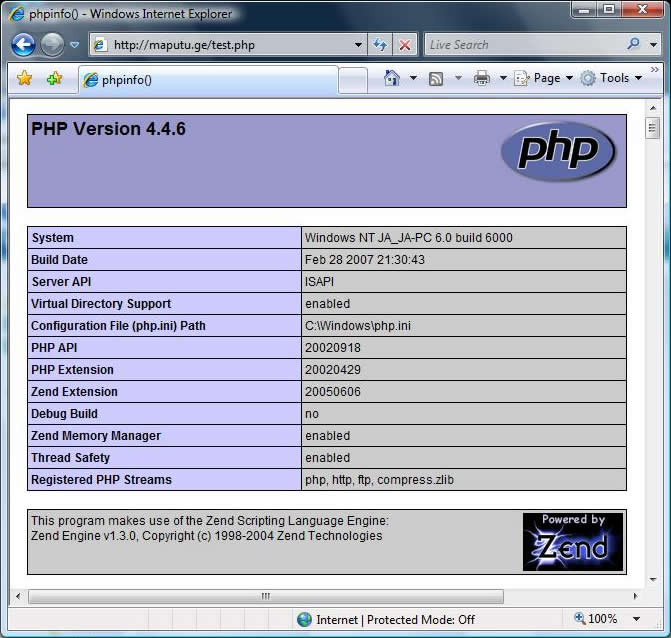Click the '20020429' value

coord(333,370)
